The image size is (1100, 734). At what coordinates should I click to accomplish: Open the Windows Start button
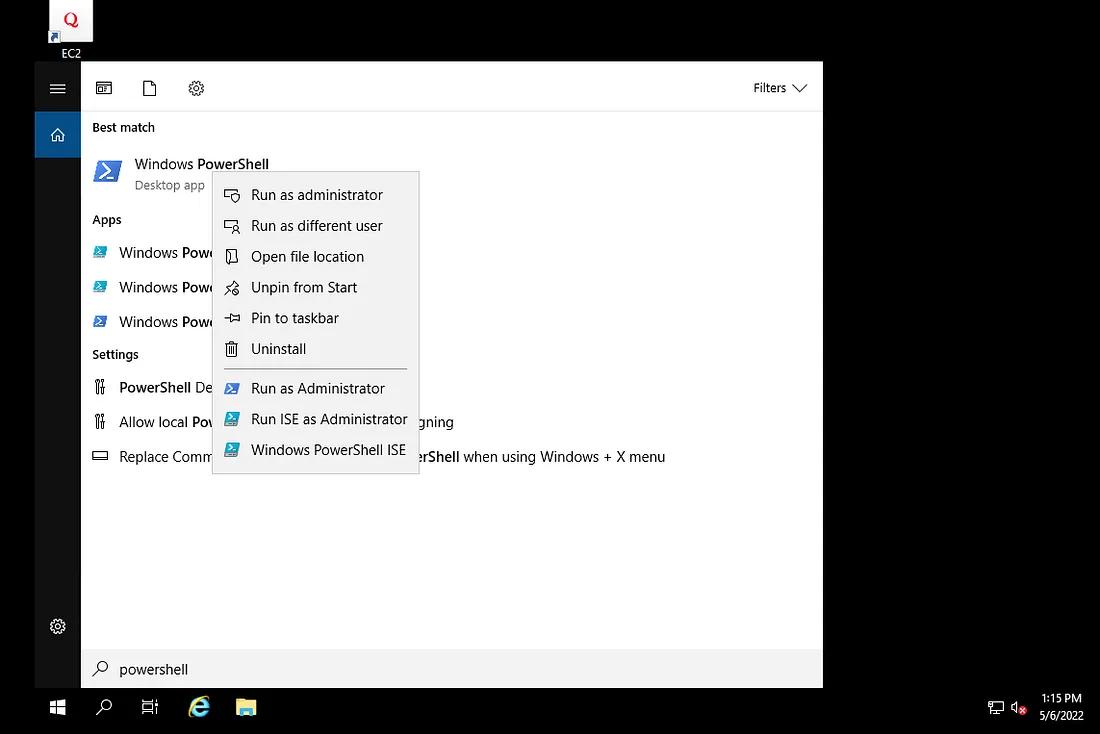58,707
